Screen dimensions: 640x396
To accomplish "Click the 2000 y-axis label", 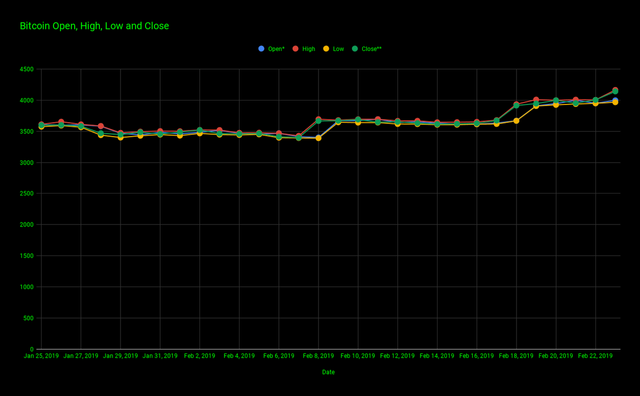I will [x=27, y=225].
